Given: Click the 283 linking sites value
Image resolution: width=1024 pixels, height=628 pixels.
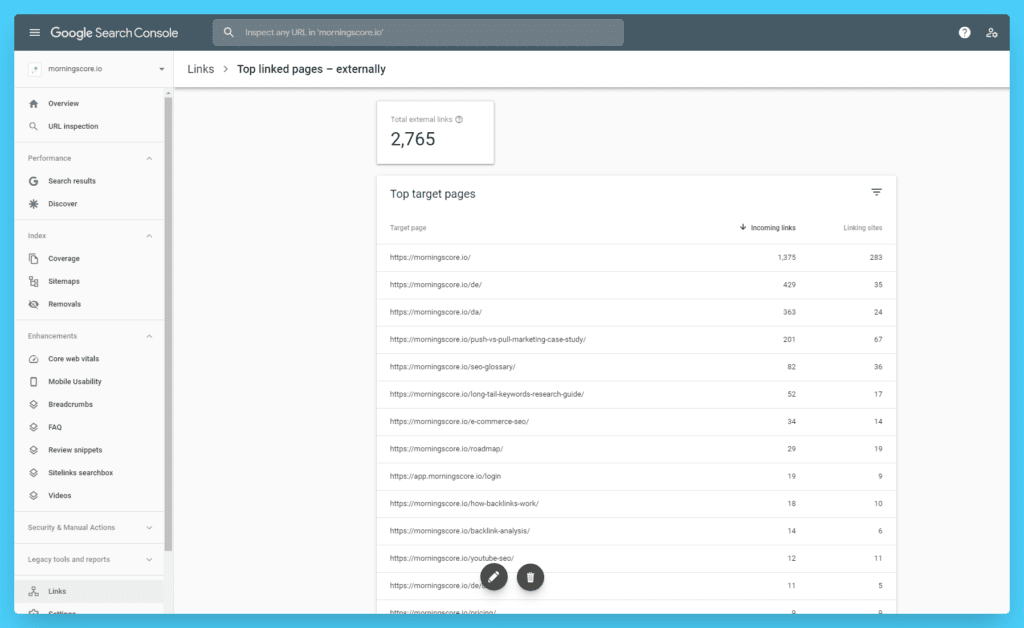Looking at the screenshot, I should click(x=876, y=258).
